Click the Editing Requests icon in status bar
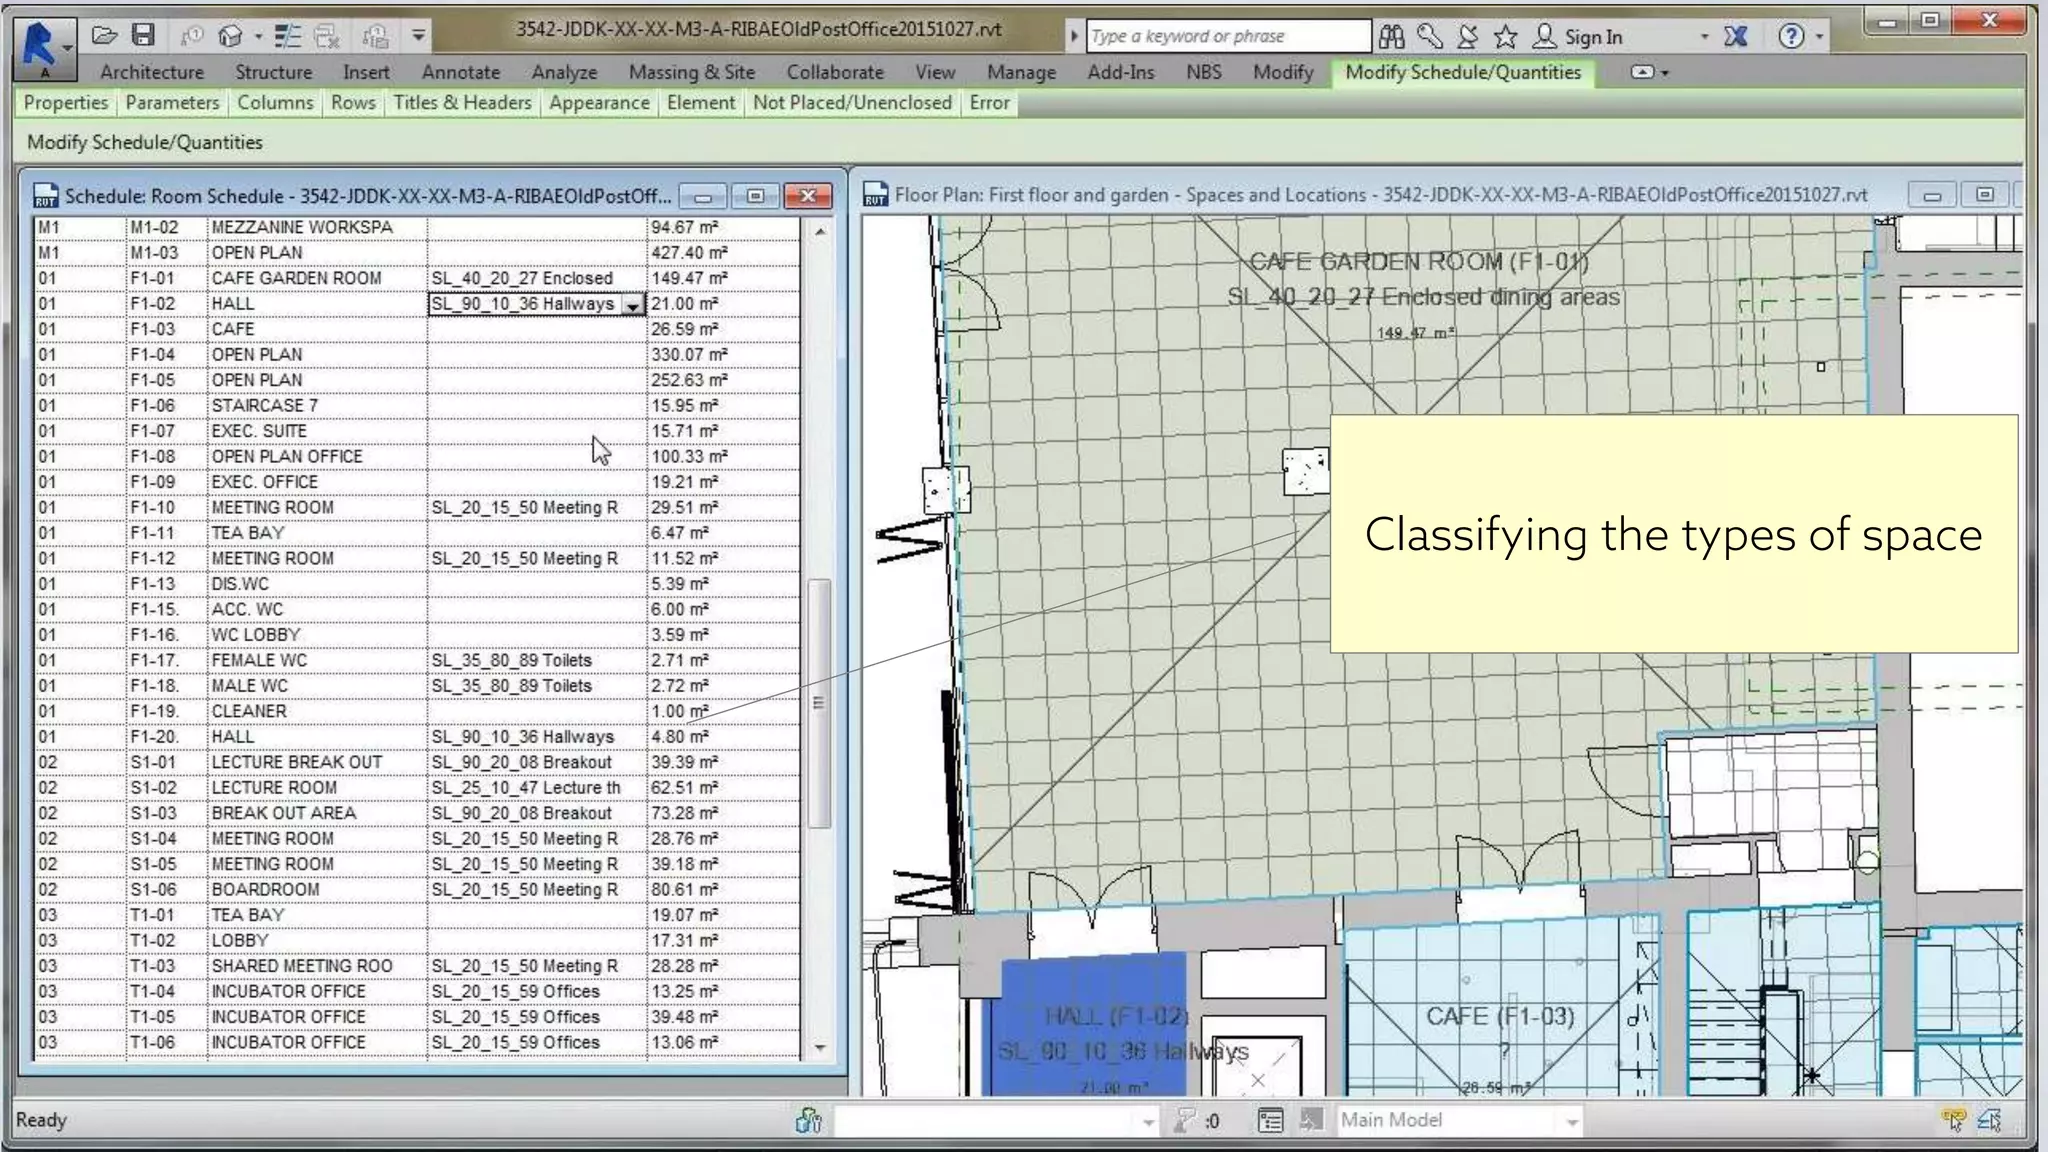 [x=1184, y=1121]
